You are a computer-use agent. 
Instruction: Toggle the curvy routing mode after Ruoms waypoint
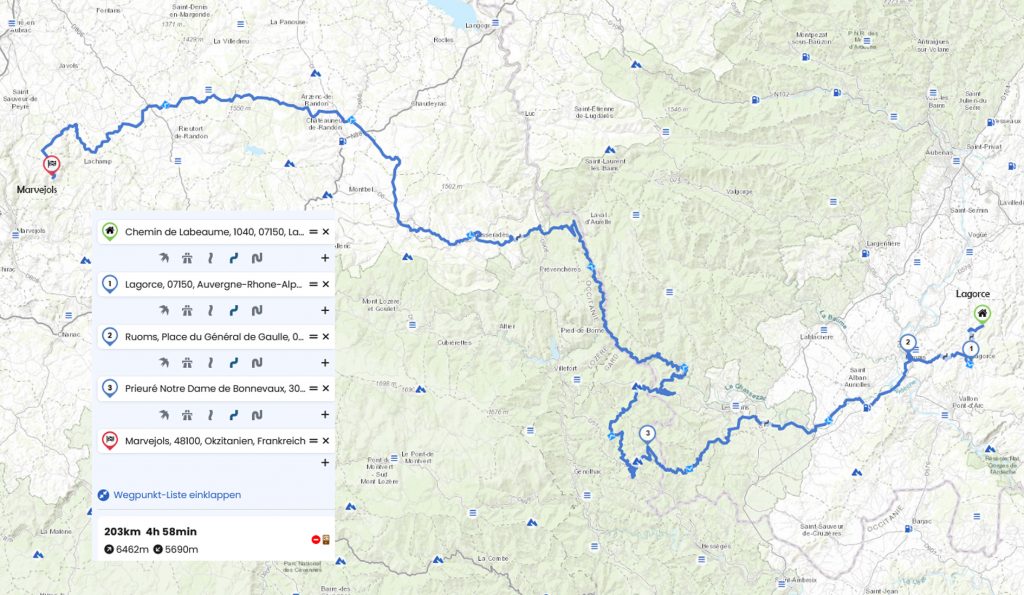(234, 362)
